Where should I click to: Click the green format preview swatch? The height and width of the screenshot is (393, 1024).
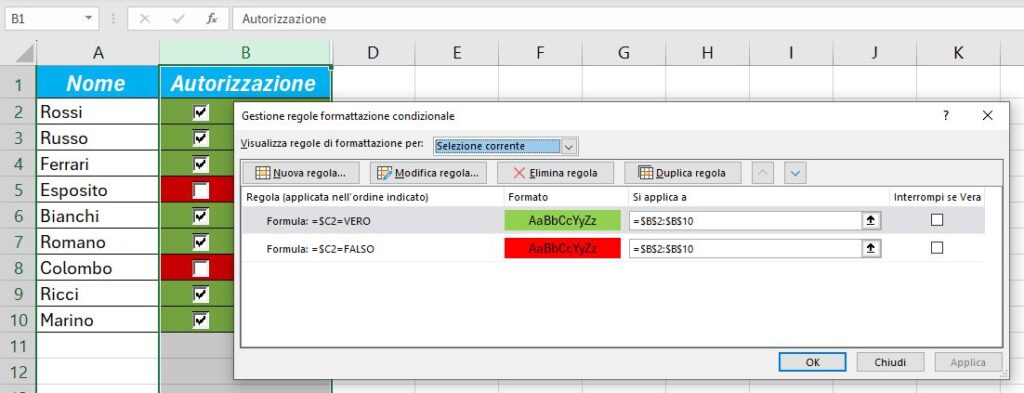(x=562, y=221)
